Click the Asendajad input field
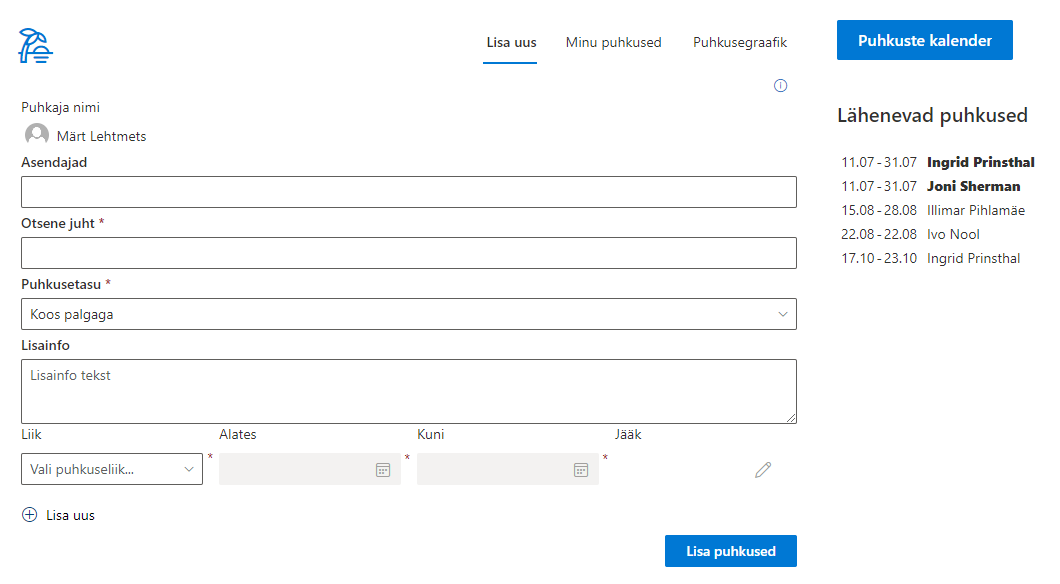 408,192
